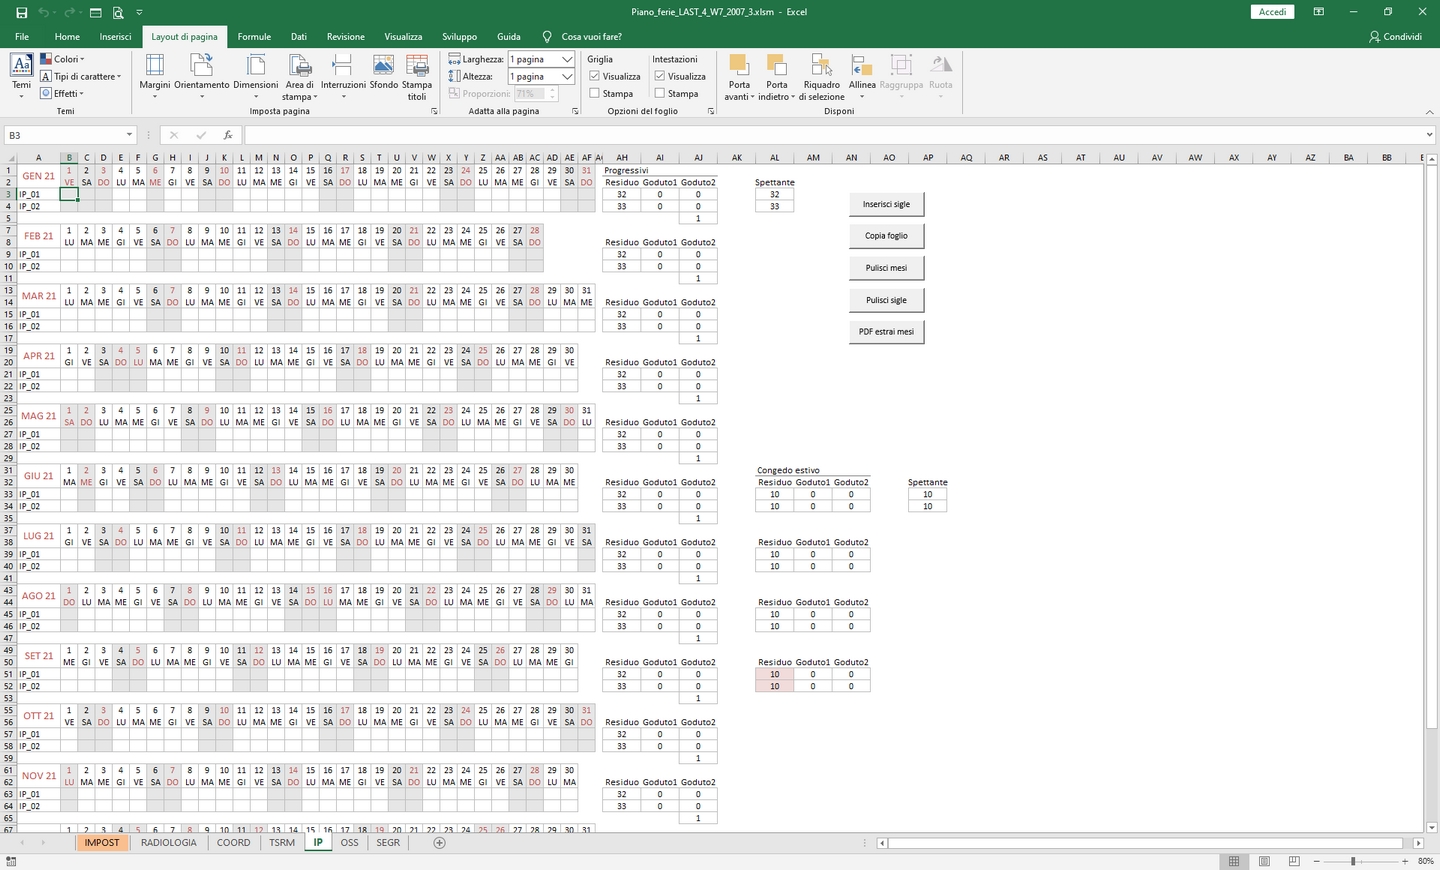Click Cosa vuoi fare search box

pos(591,36)
